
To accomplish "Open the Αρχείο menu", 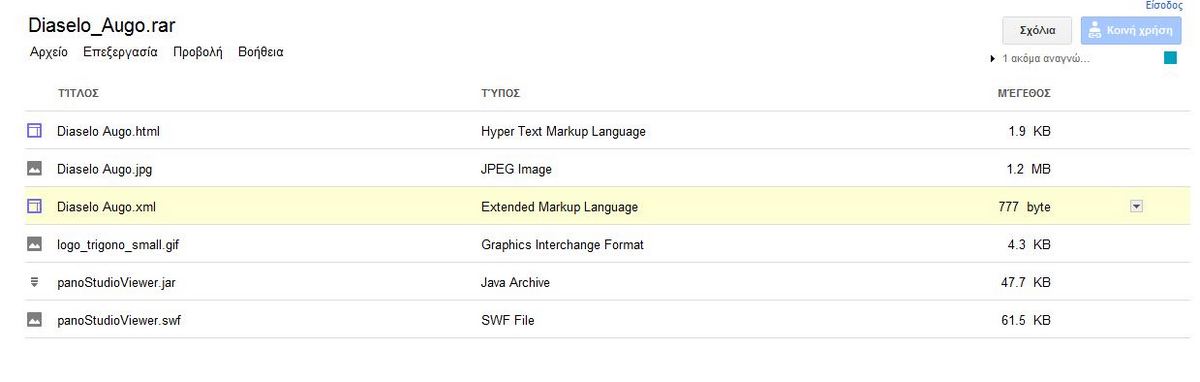I will point(49,52).
